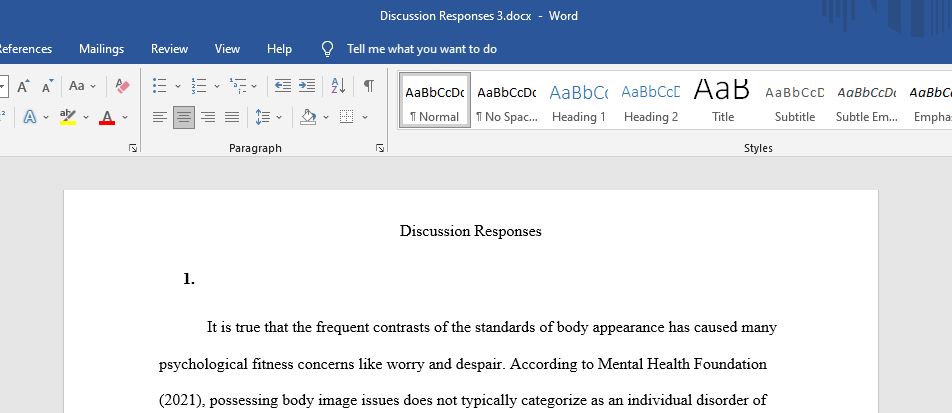Open the Paragraph settings dialog launcher

(x=380, y=148)
